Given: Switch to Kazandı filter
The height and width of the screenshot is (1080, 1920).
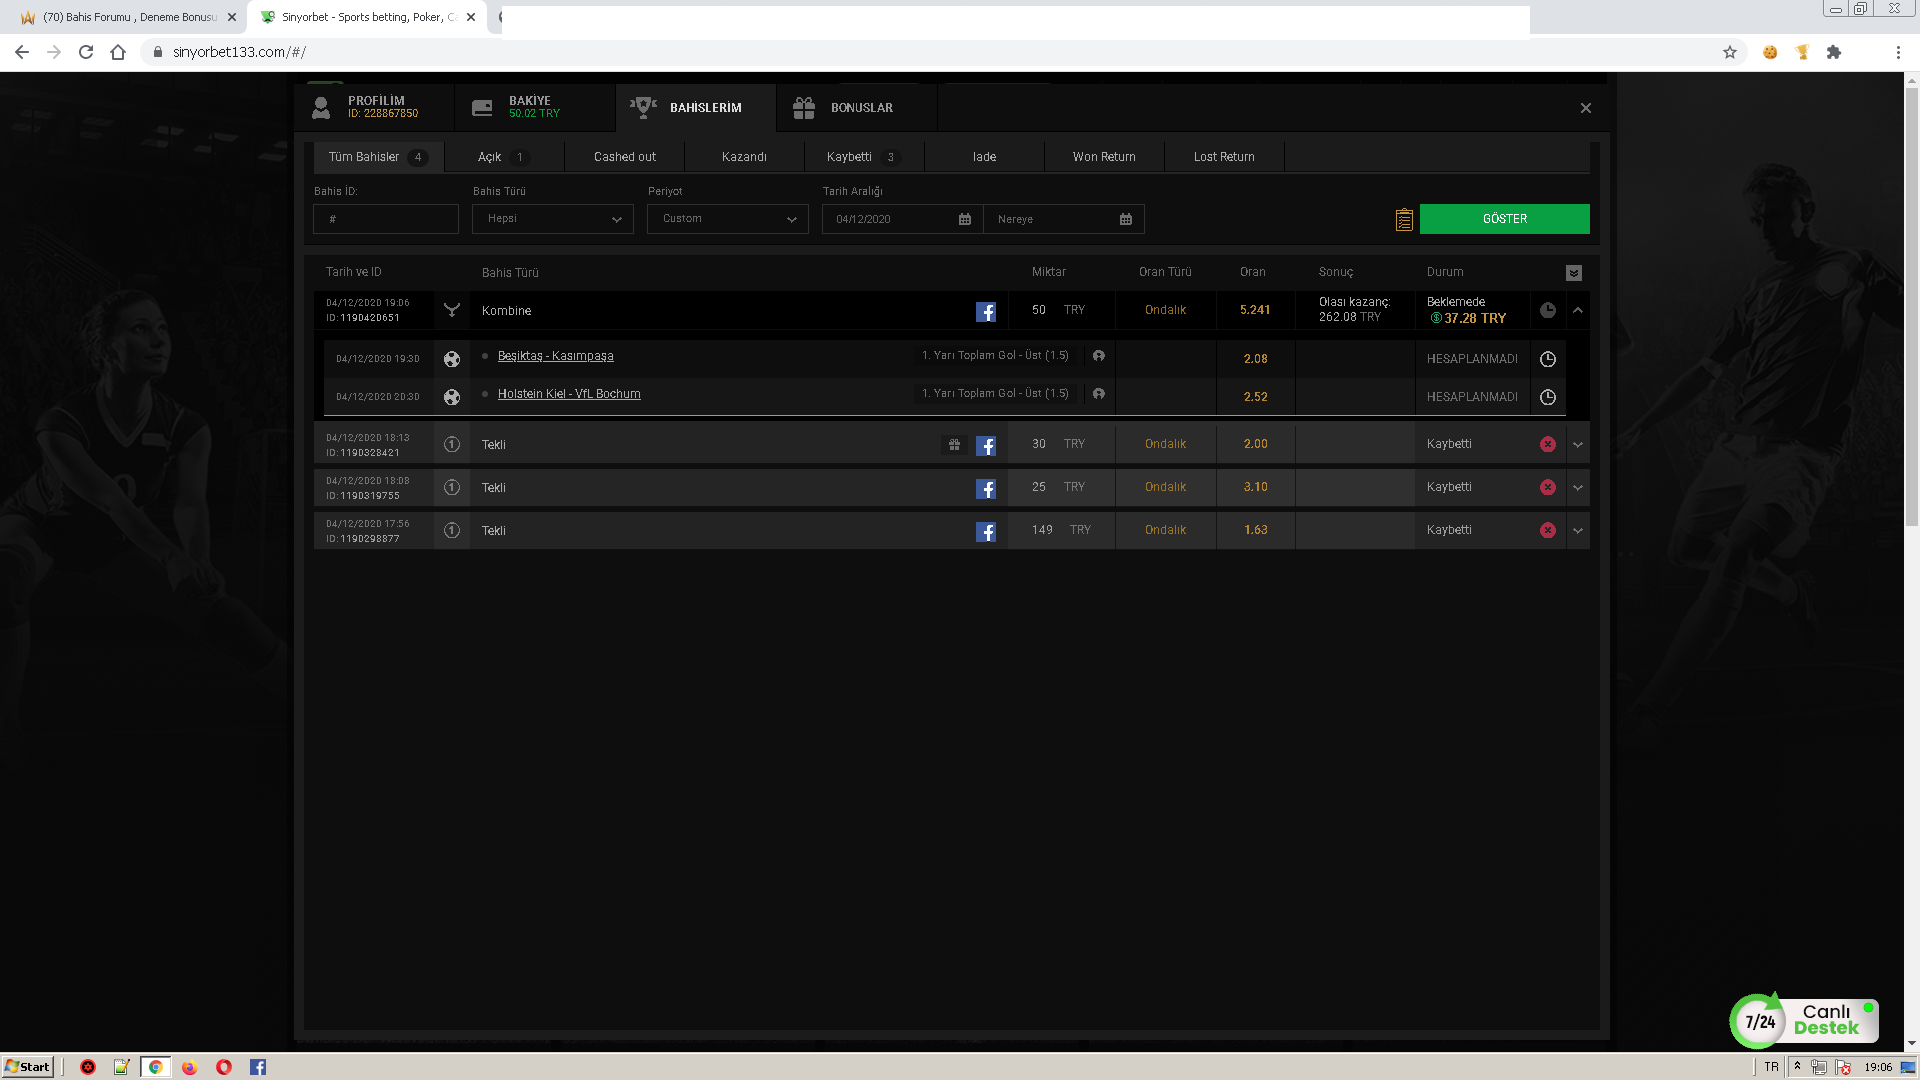Looking at the screenshot, I should (744, 157).
